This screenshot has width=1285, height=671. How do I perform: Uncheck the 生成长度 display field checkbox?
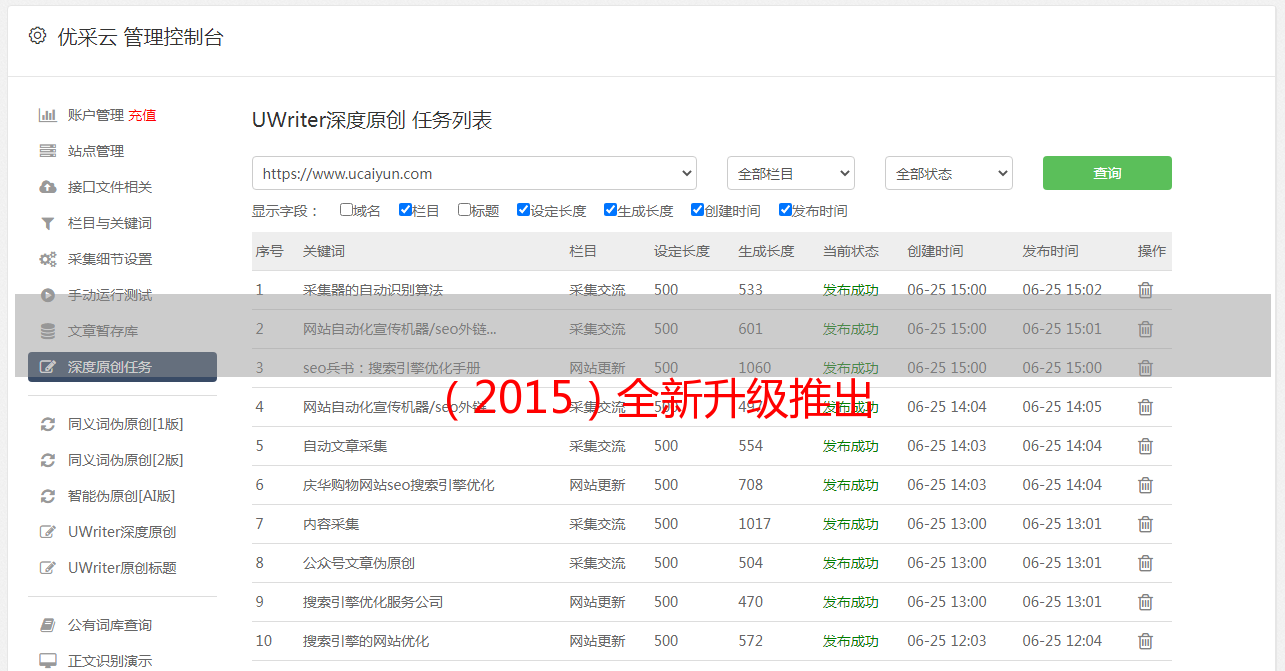click(x=610, y=210)
